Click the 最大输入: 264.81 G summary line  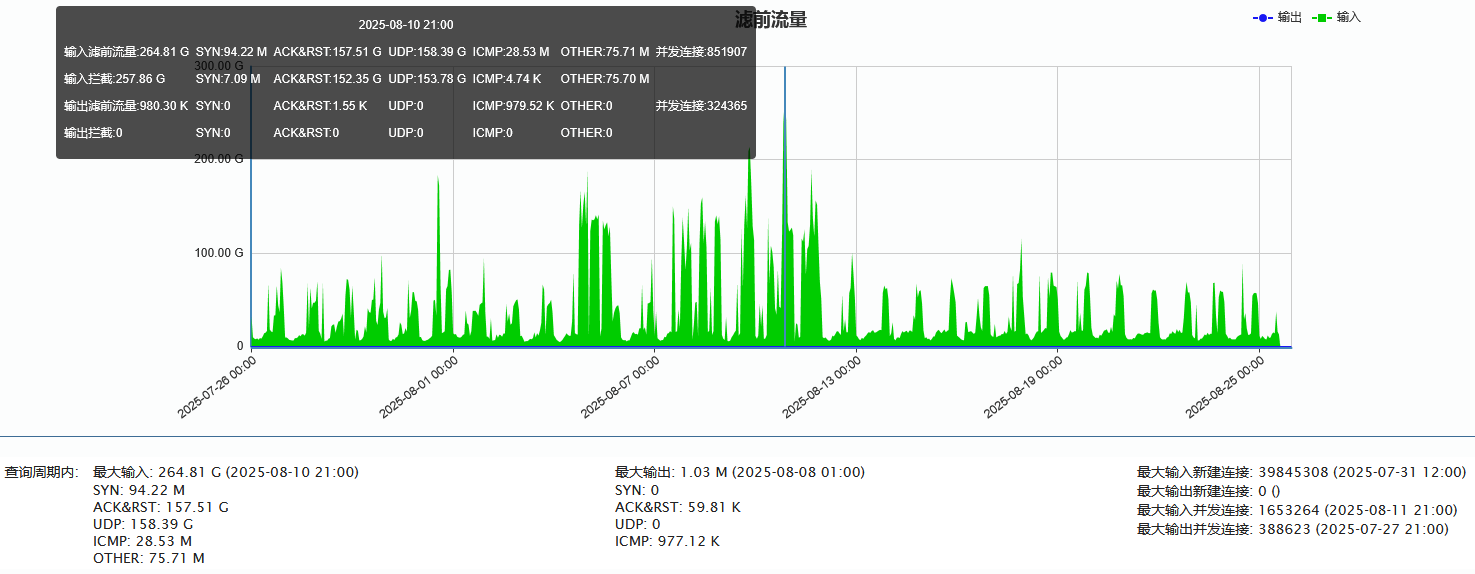(x=225, y=472)
